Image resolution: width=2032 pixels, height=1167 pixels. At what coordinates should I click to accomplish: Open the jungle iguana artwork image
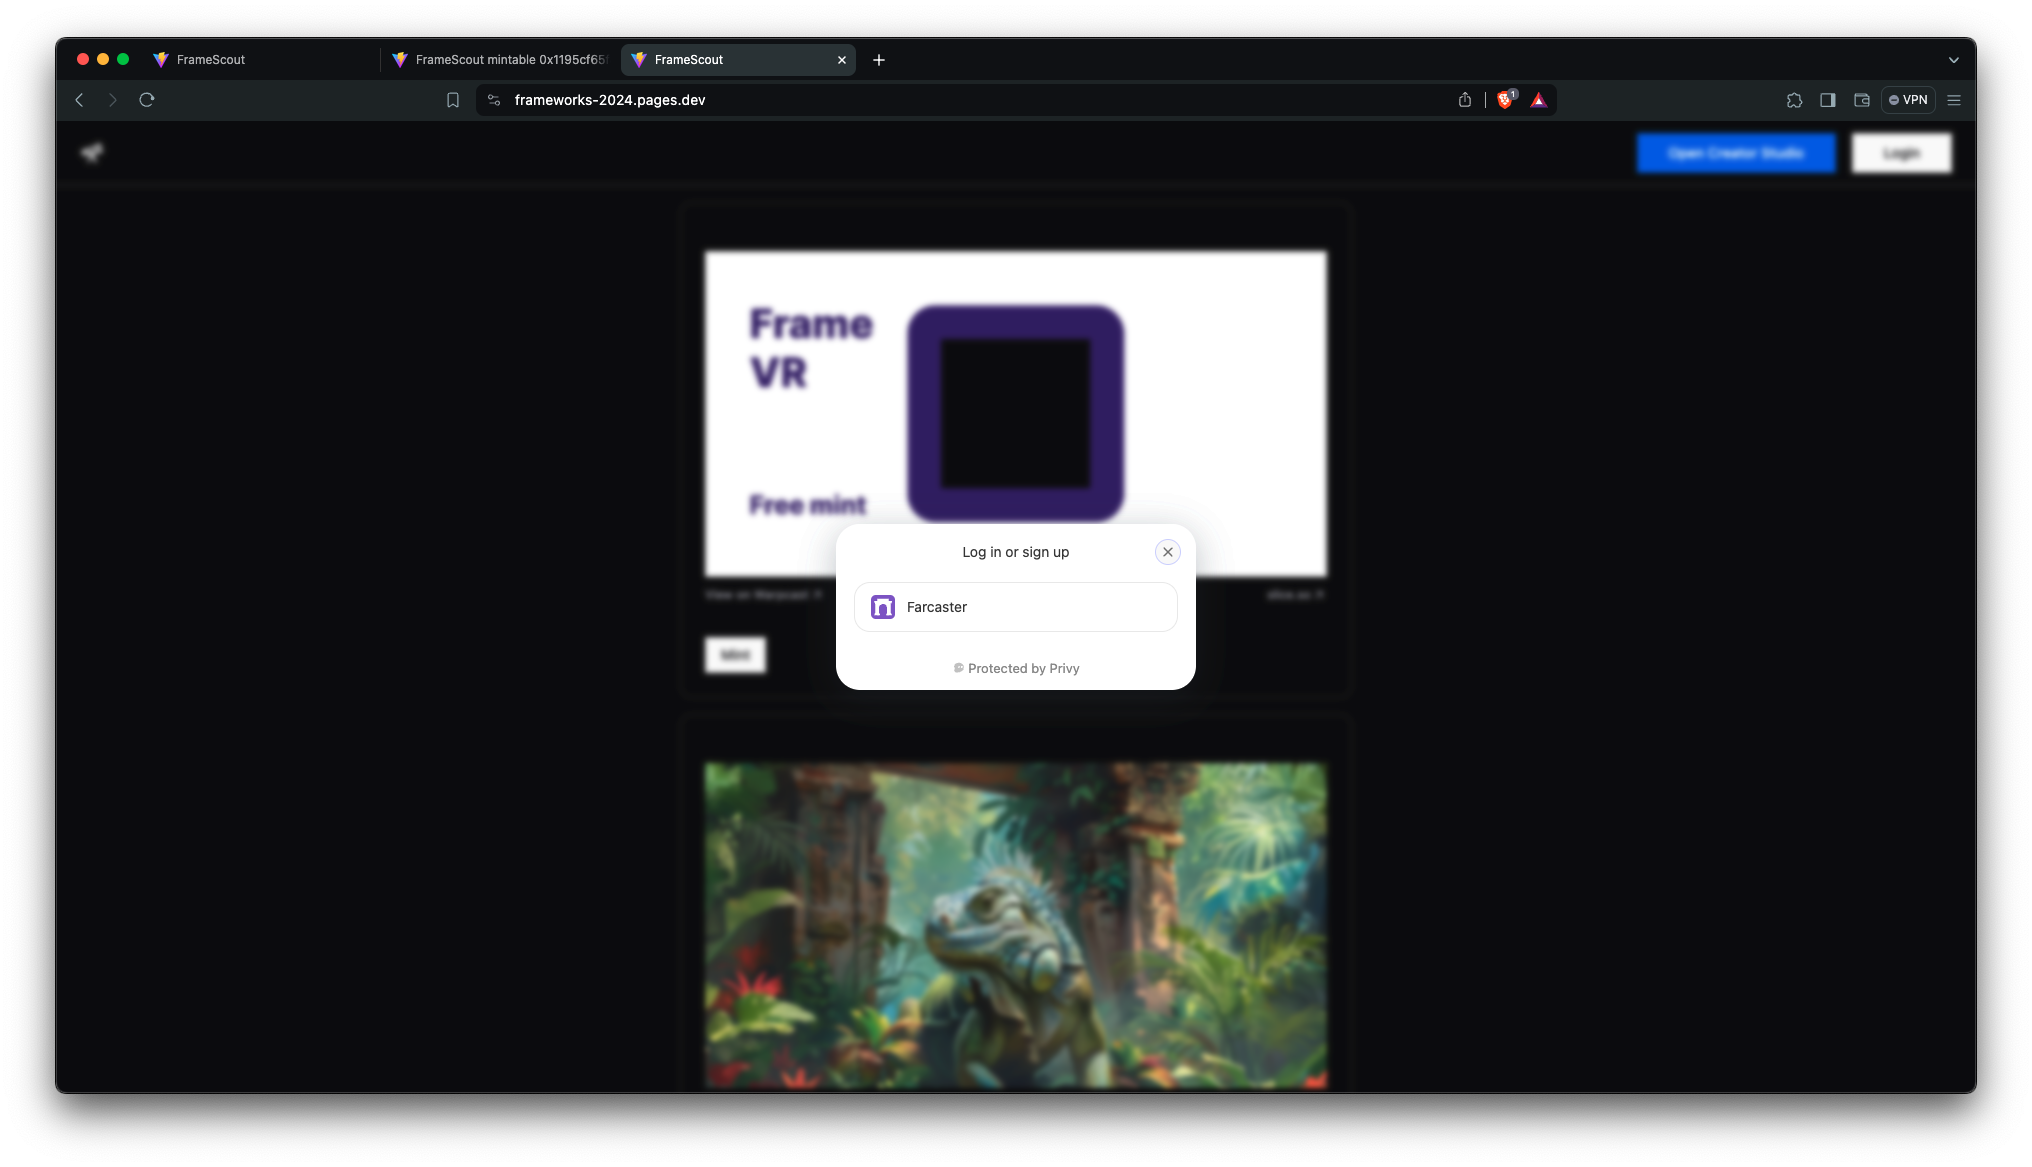click(x=1016, y=926)
